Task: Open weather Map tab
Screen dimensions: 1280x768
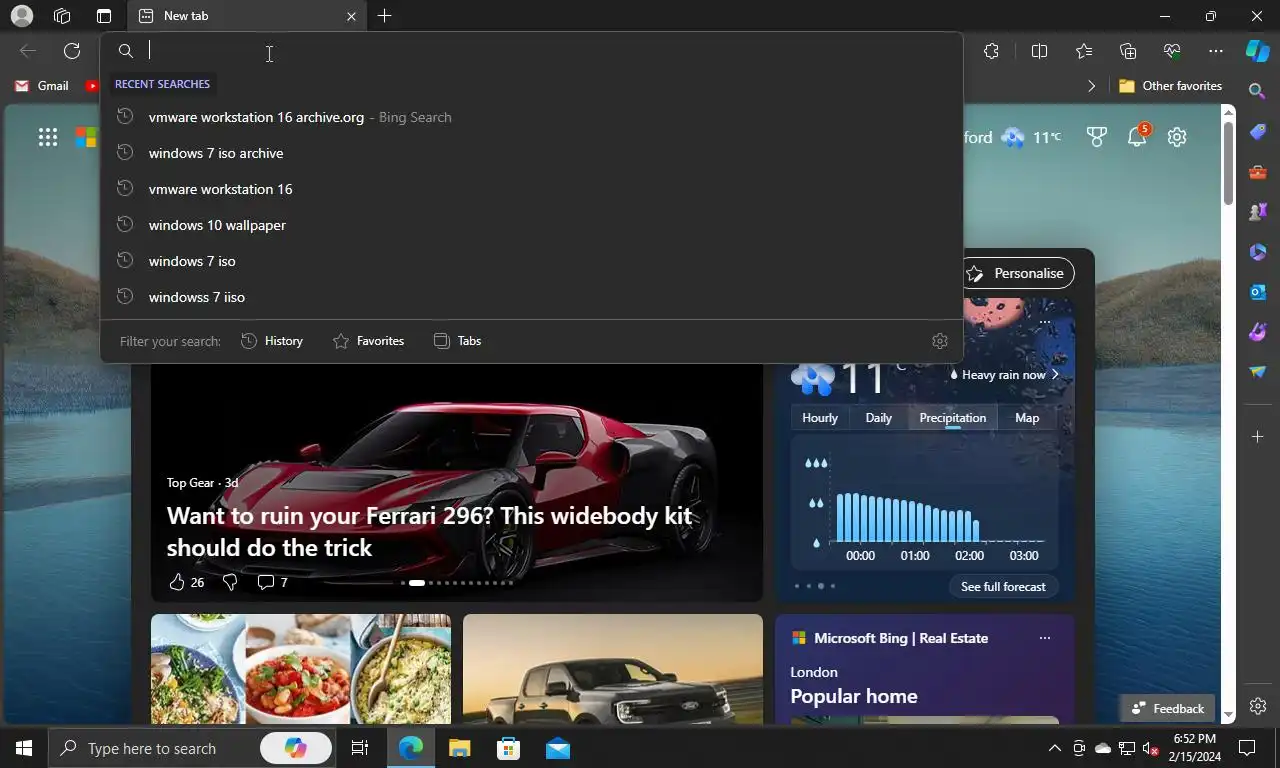Action: 1027,418
